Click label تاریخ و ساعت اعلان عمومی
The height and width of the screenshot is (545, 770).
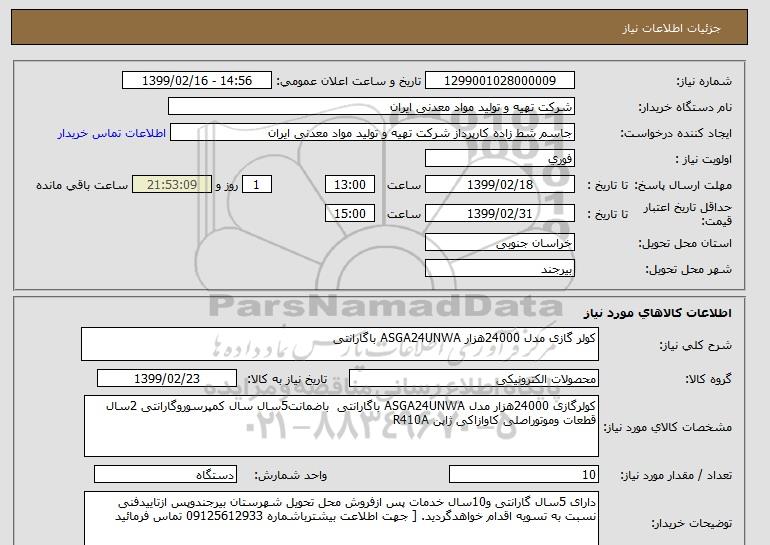[349, 82]
